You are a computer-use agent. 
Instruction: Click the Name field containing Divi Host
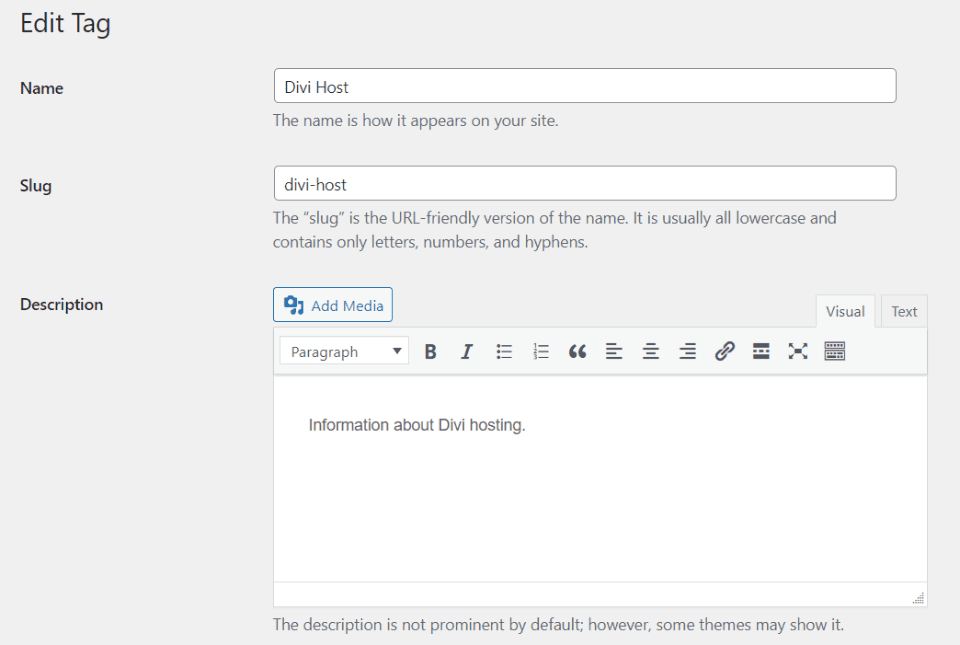(585, 86)
